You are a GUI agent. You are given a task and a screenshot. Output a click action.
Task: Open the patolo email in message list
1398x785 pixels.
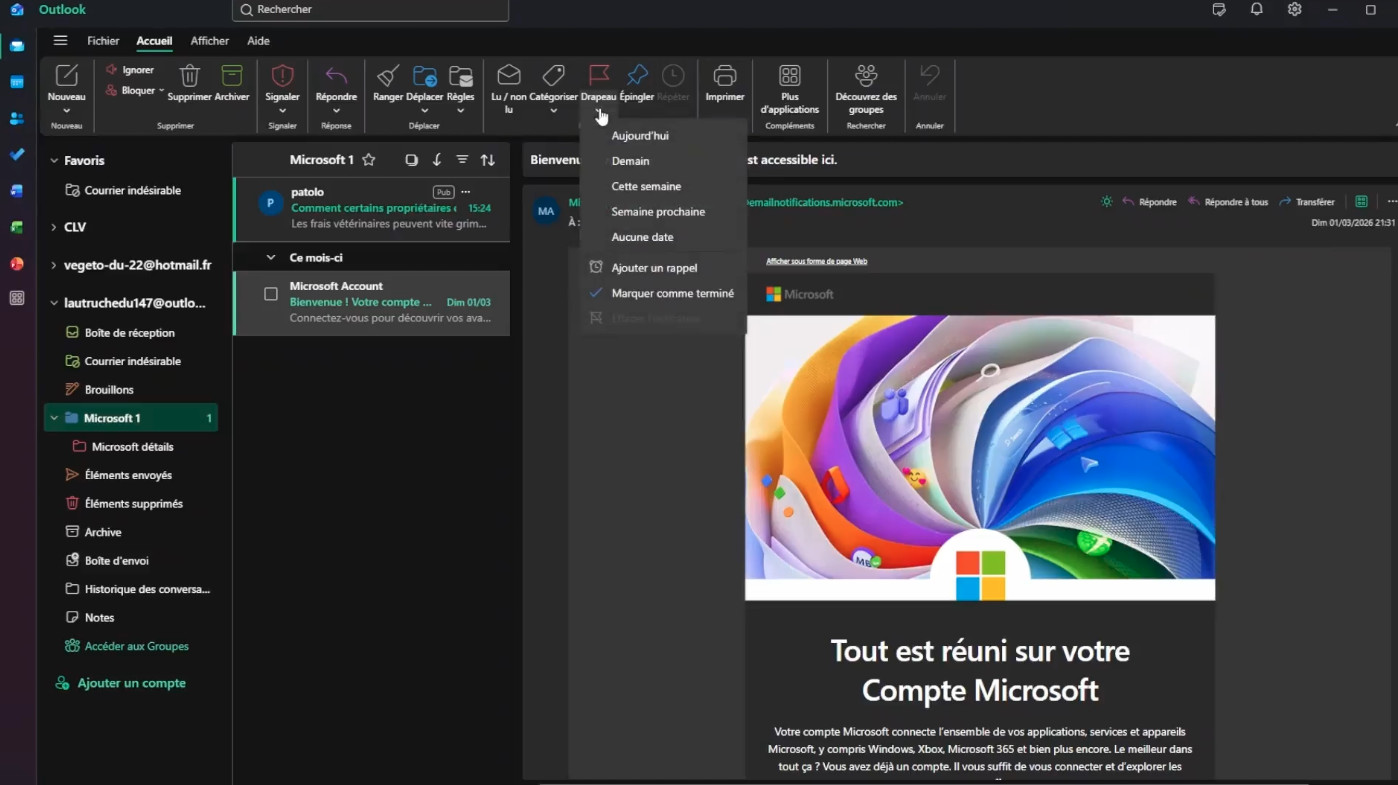tap(372, 208)
